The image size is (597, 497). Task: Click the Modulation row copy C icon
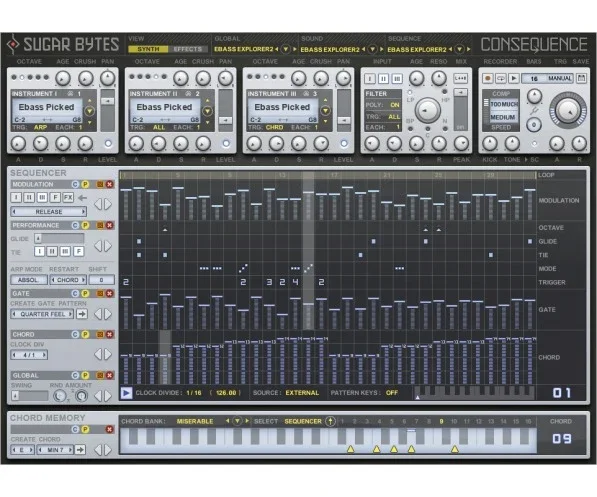pyautogui.click(x=75, y=184)
